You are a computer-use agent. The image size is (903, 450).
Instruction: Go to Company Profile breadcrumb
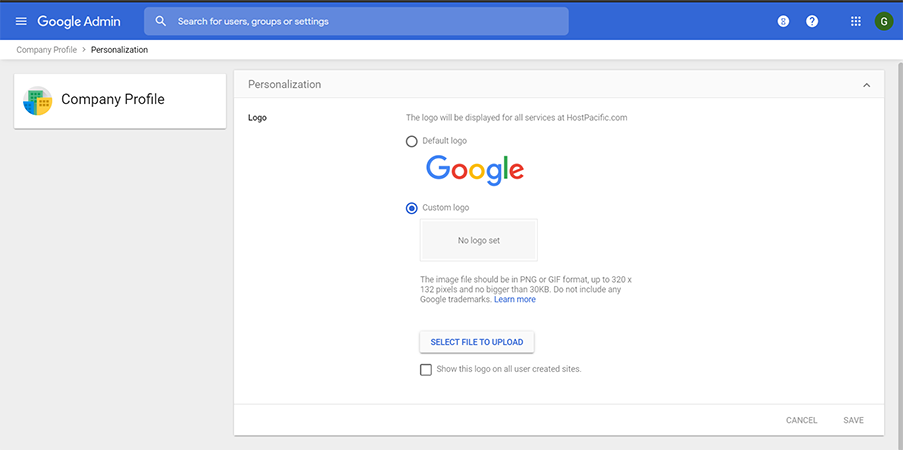[47, 50]
